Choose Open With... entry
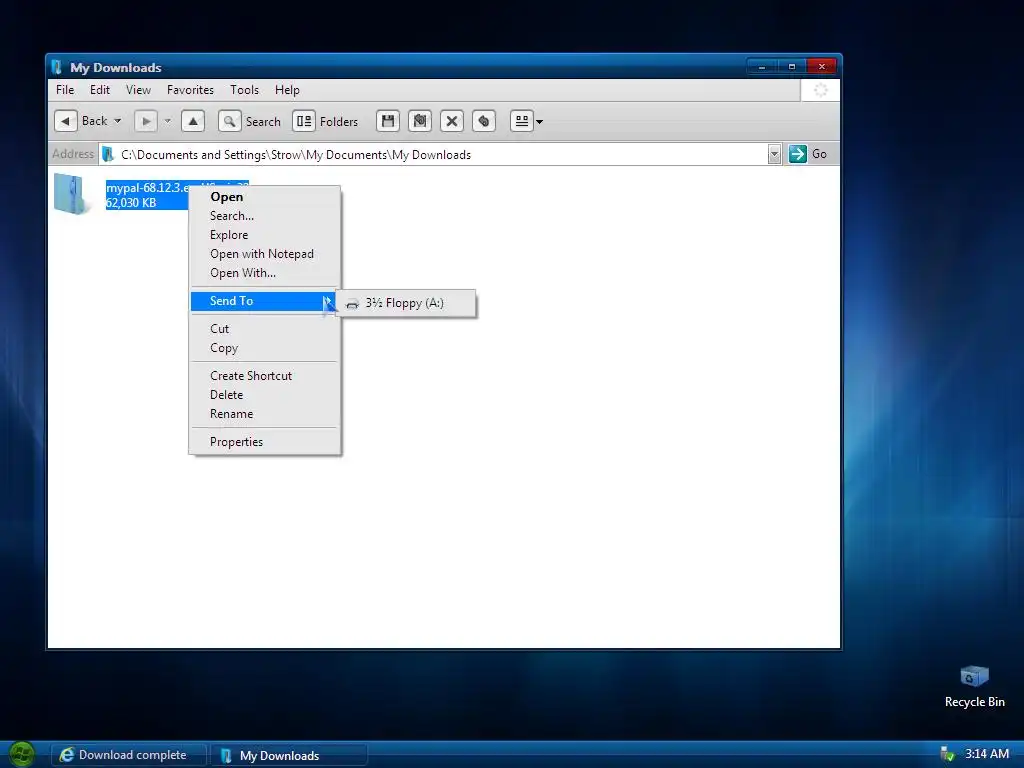The width and height of the screenshot is (1024, 768). tap(264, 272)
